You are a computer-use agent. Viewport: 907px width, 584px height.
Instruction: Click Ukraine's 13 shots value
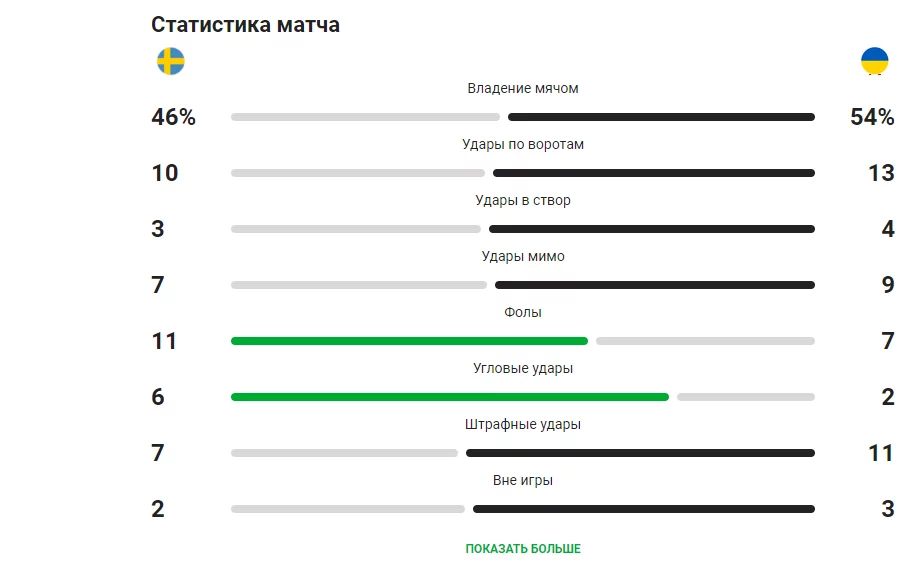coord(881,173)
